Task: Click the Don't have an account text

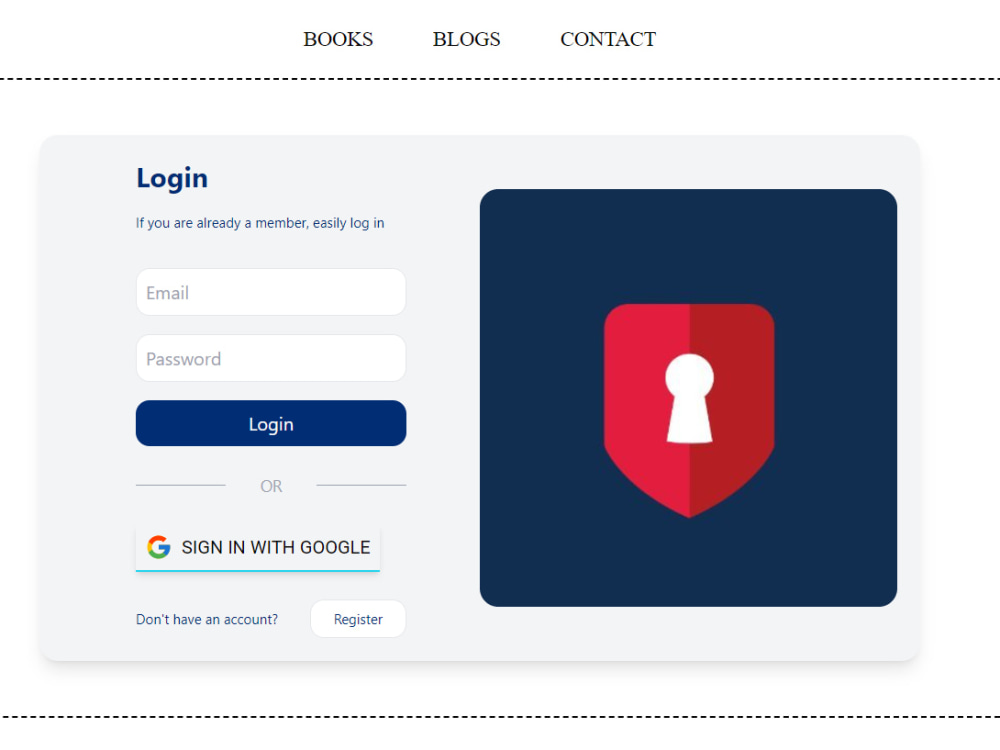Action: [207, 619]
